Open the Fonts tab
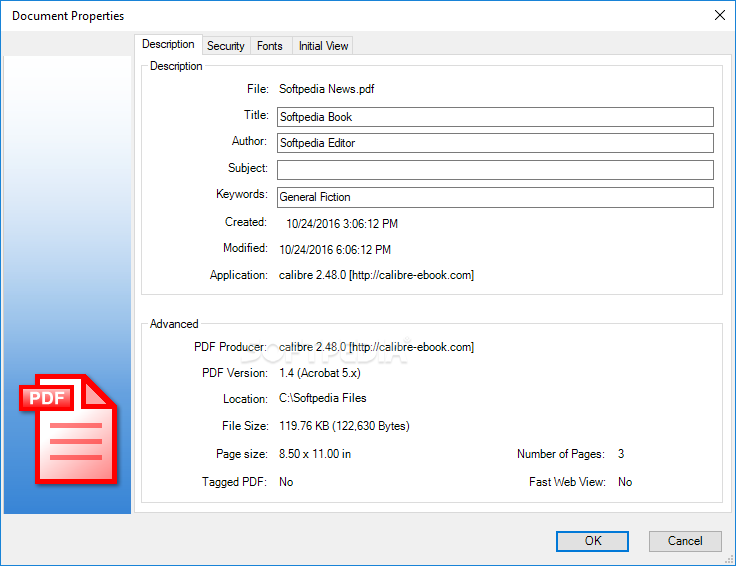 coord(270,46)
